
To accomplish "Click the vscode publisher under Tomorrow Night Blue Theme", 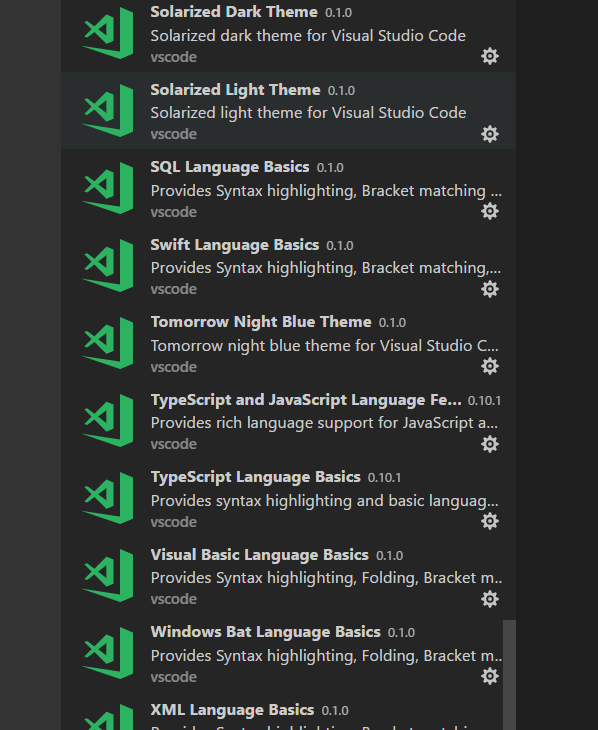I will click(173, 367).
